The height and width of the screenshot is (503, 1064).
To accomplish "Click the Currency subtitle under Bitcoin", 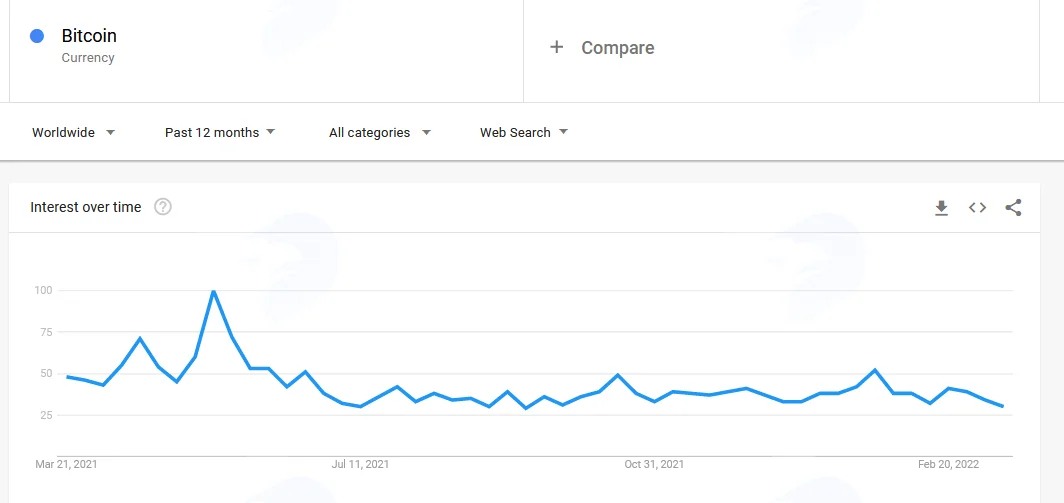I will click(x=88, y=58).
